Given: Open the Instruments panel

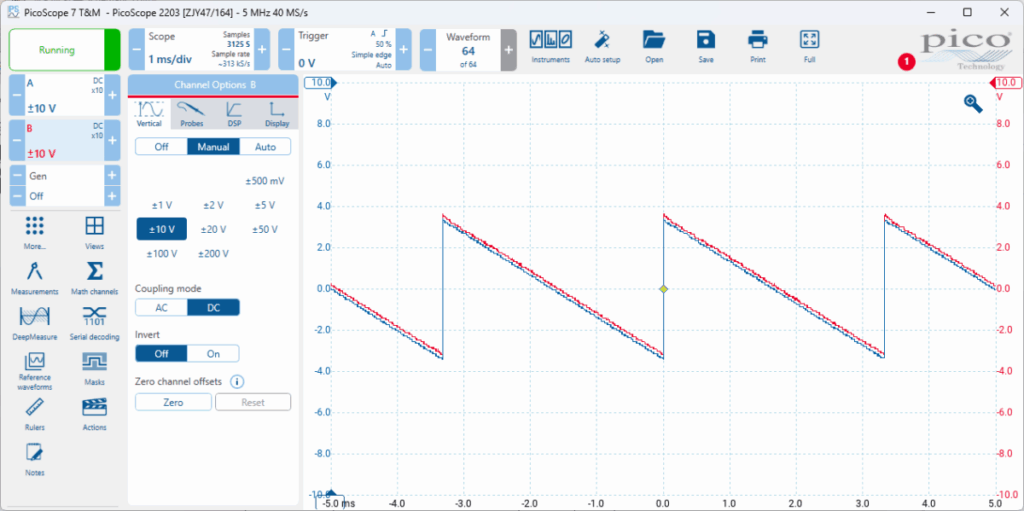Looking at the screenshot, I should click(551, 47).
